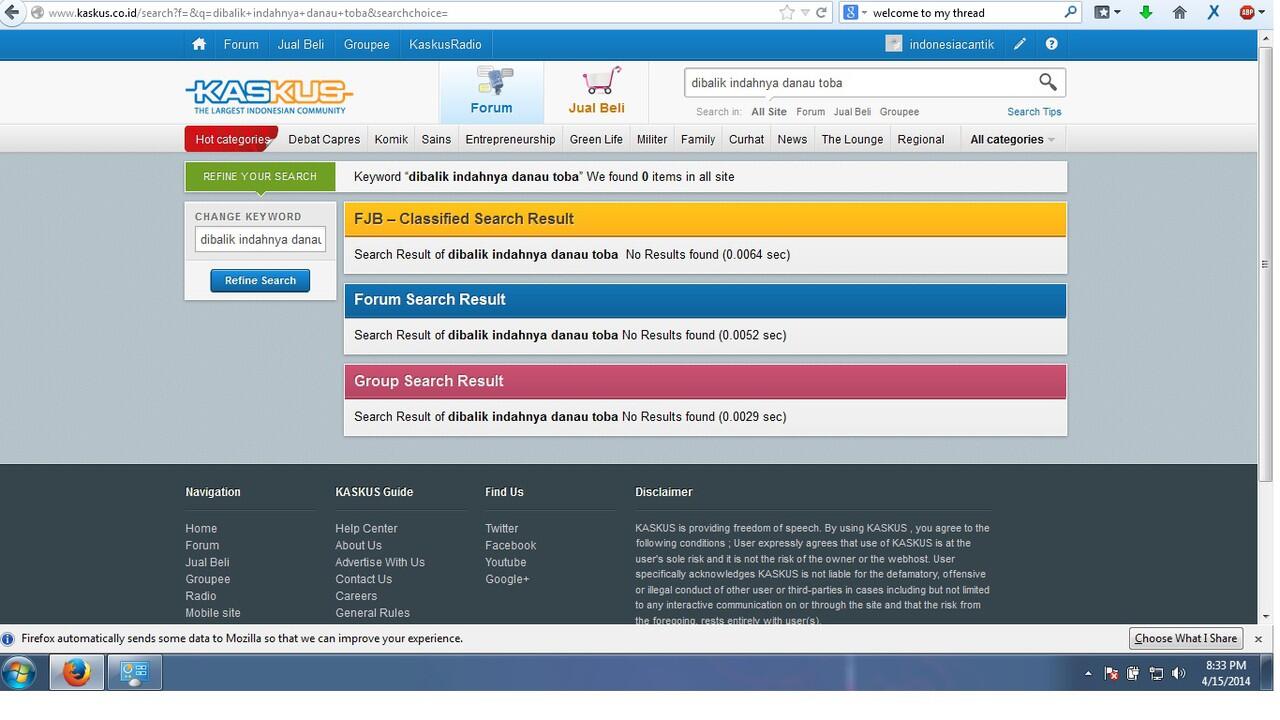
Task: Click the network tray icon
Action: coord(1156,673)
